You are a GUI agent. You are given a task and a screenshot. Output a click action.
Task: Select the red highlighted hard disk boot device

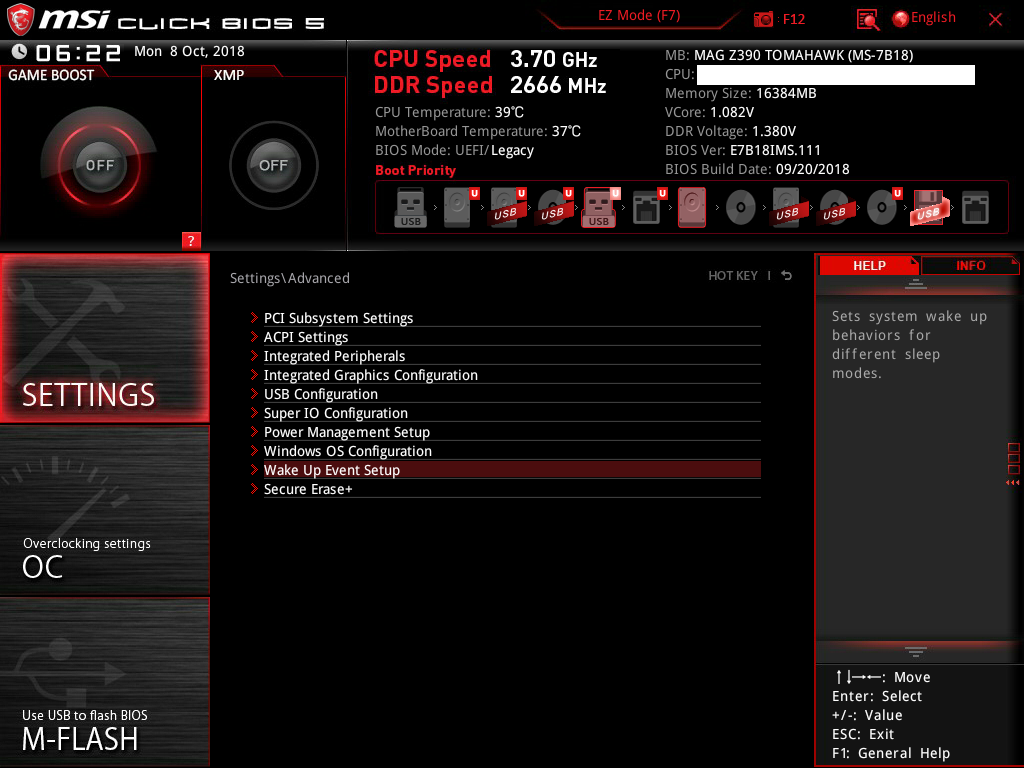(x=692, y=208)
